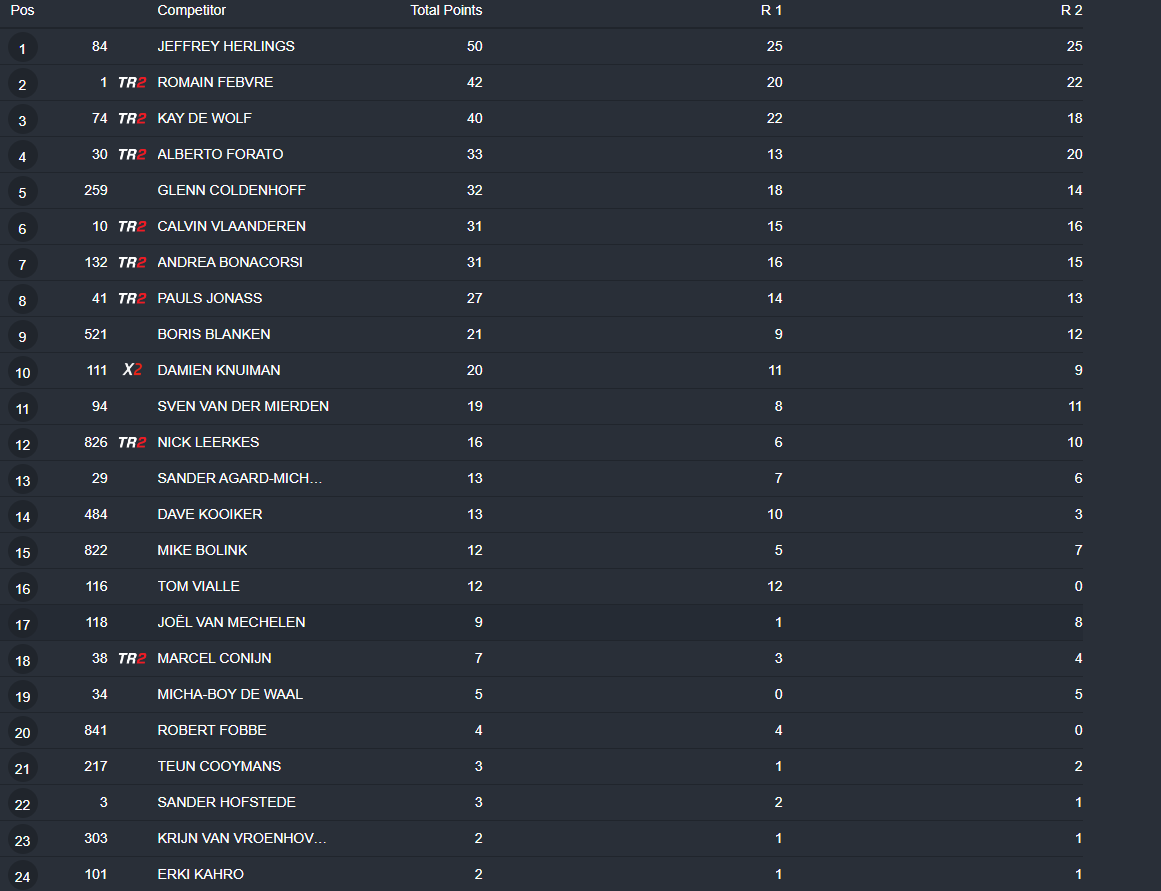Click the X2 badge beside Damien Knuiman
Image resolution: width=1161 pixels, height=891 pixels.
[x=132, y=371]
